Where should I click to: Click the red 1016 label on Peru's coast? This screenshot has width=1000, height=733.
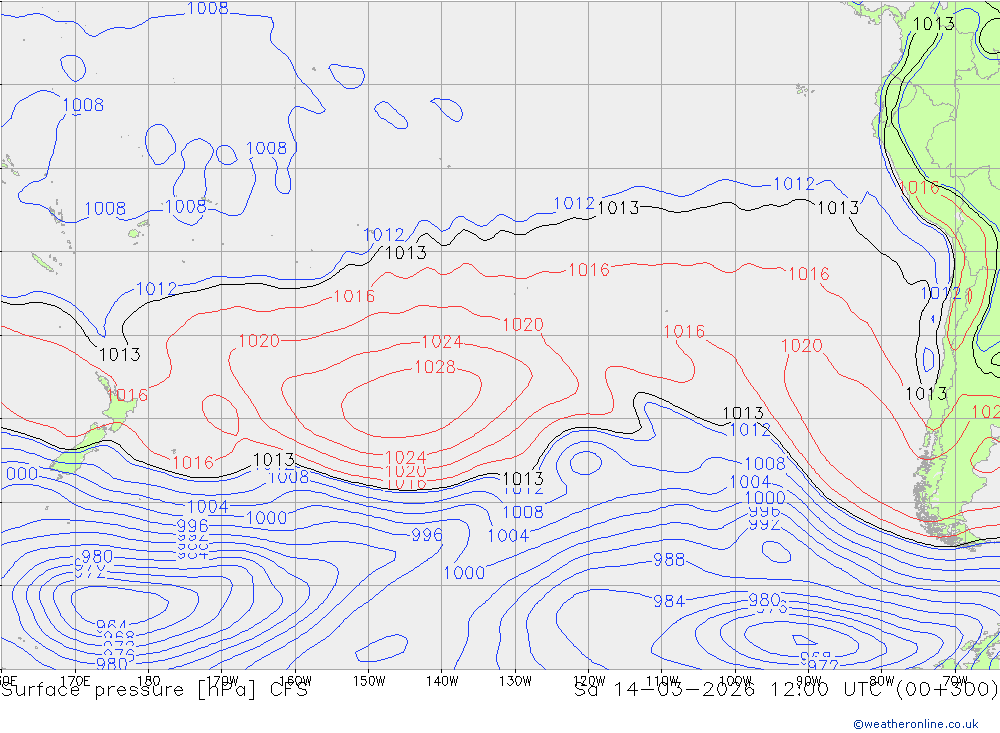[919, 188]
